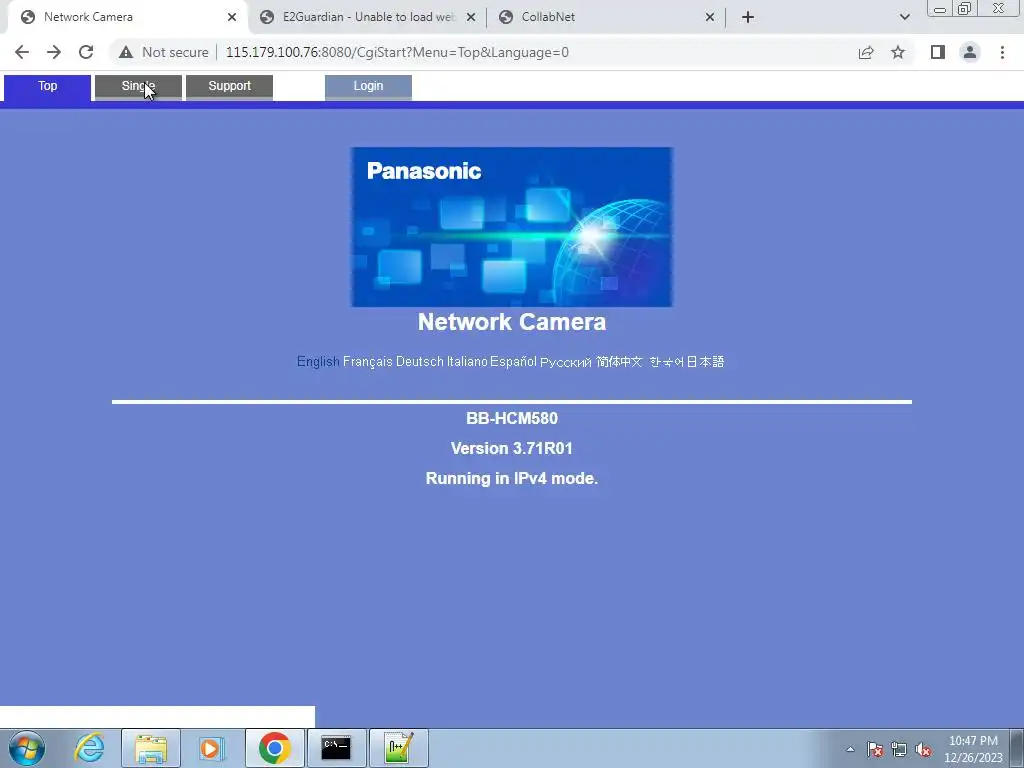Restore down the Chrome window
The image size is (1024, 768).
click(x=965, y=9)
